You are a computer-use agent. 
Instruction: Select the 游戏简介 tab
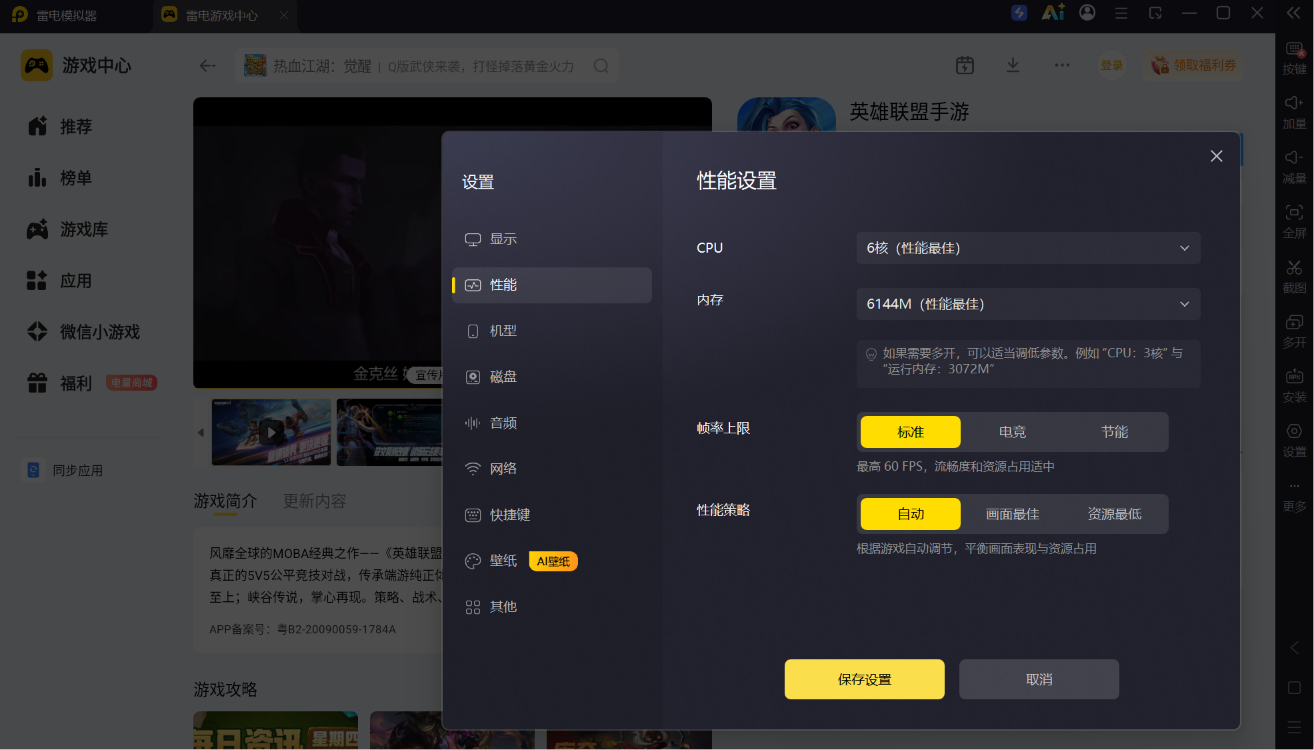(x=225, y=501)
